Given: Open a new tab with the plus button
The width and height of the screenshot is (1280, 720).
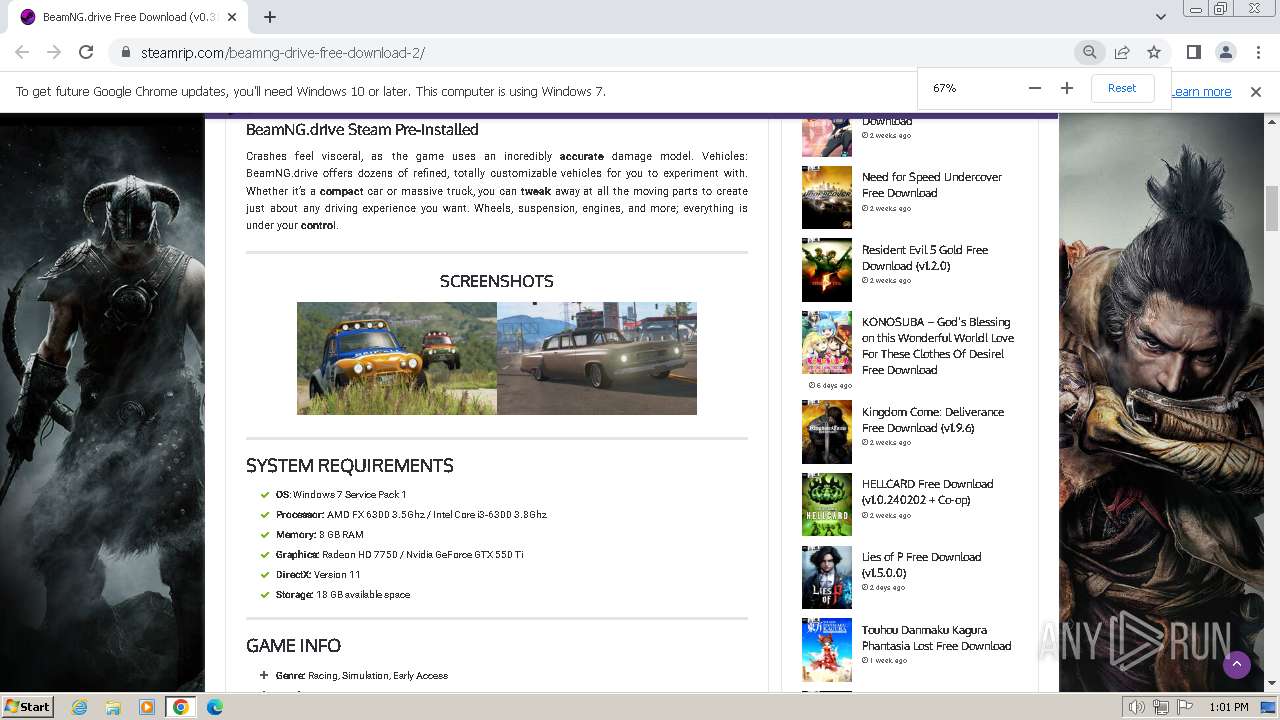Looking at the screenshot, I should coord(269,17).
